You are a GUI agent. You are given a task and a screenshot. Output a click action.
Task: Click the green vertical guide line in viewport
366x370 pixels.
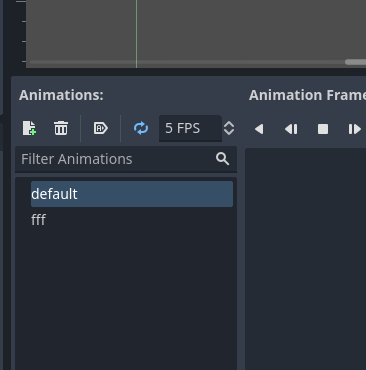136,33
